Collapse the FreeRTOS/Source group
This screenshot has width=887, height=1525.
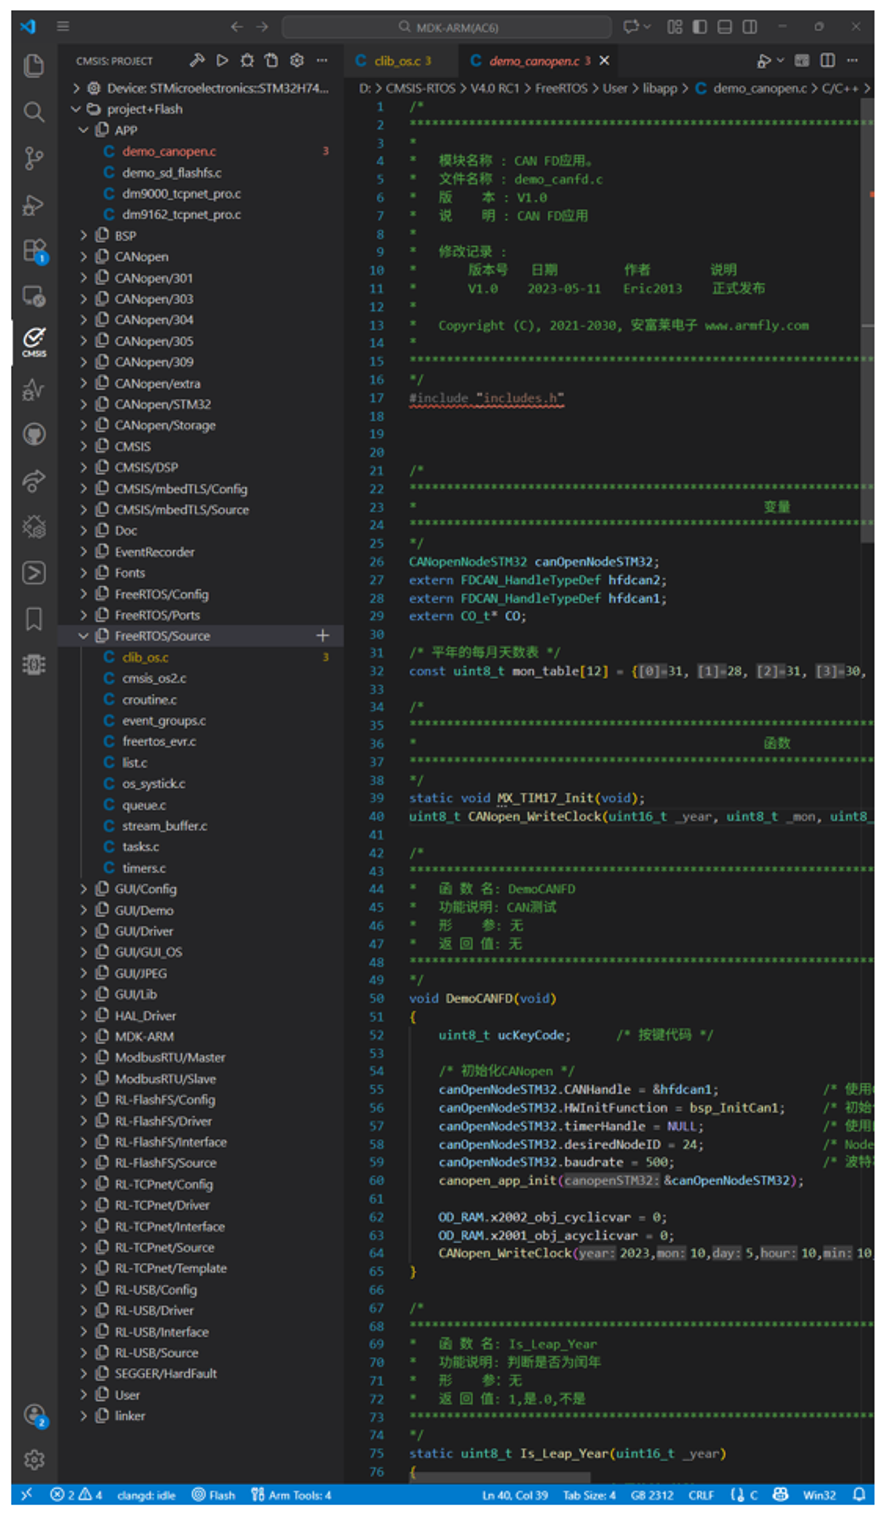point(162,636)
